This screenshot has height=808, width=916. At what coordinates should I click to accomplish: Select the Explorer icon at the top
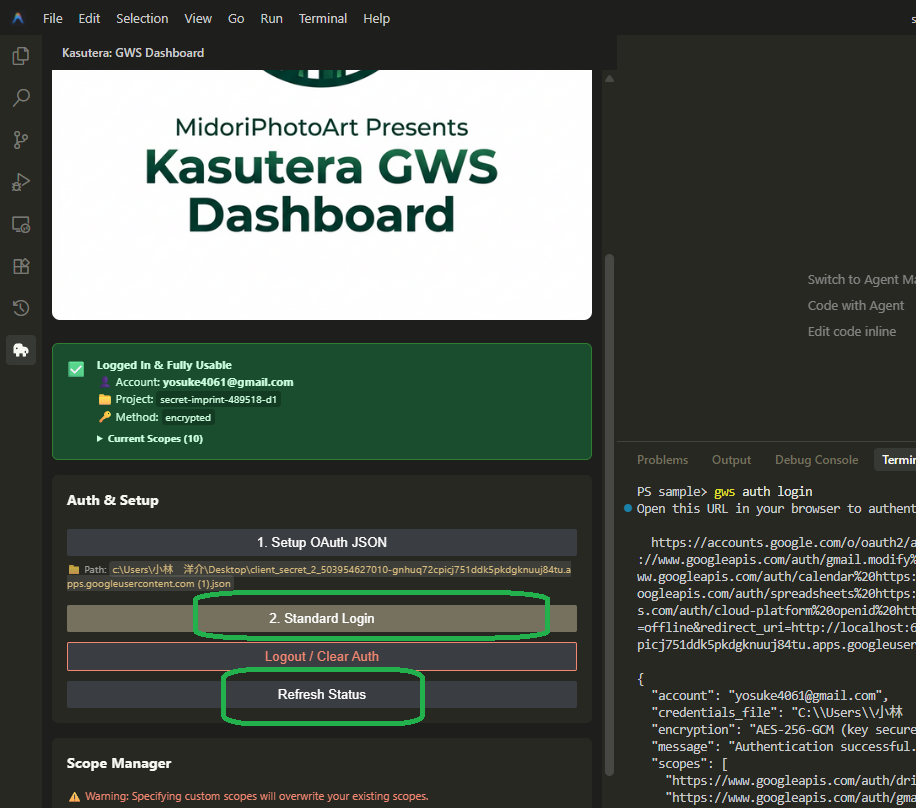[x=20, y=56]
